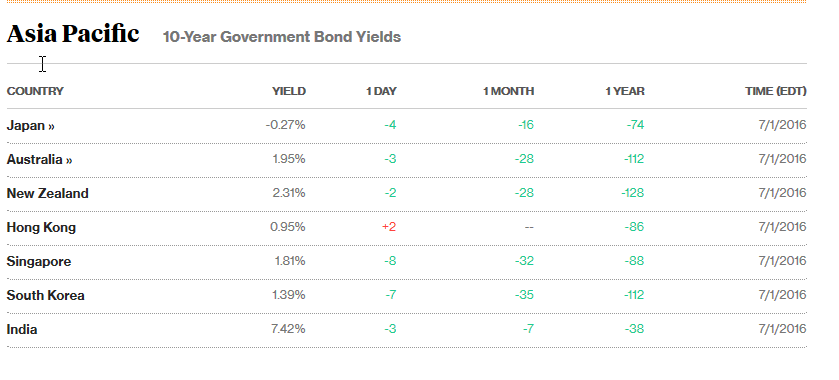Open the Australia country link
The width and height of the screenshot is (839, 380).
(39, 159)
